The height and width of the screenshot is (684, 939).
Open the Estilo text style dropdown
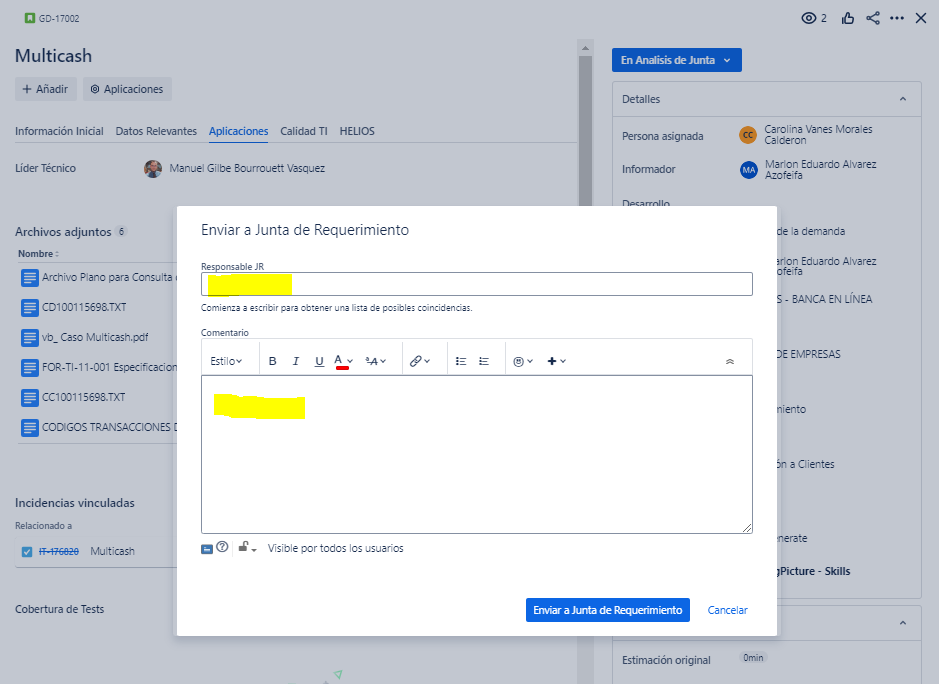point(226,361)
